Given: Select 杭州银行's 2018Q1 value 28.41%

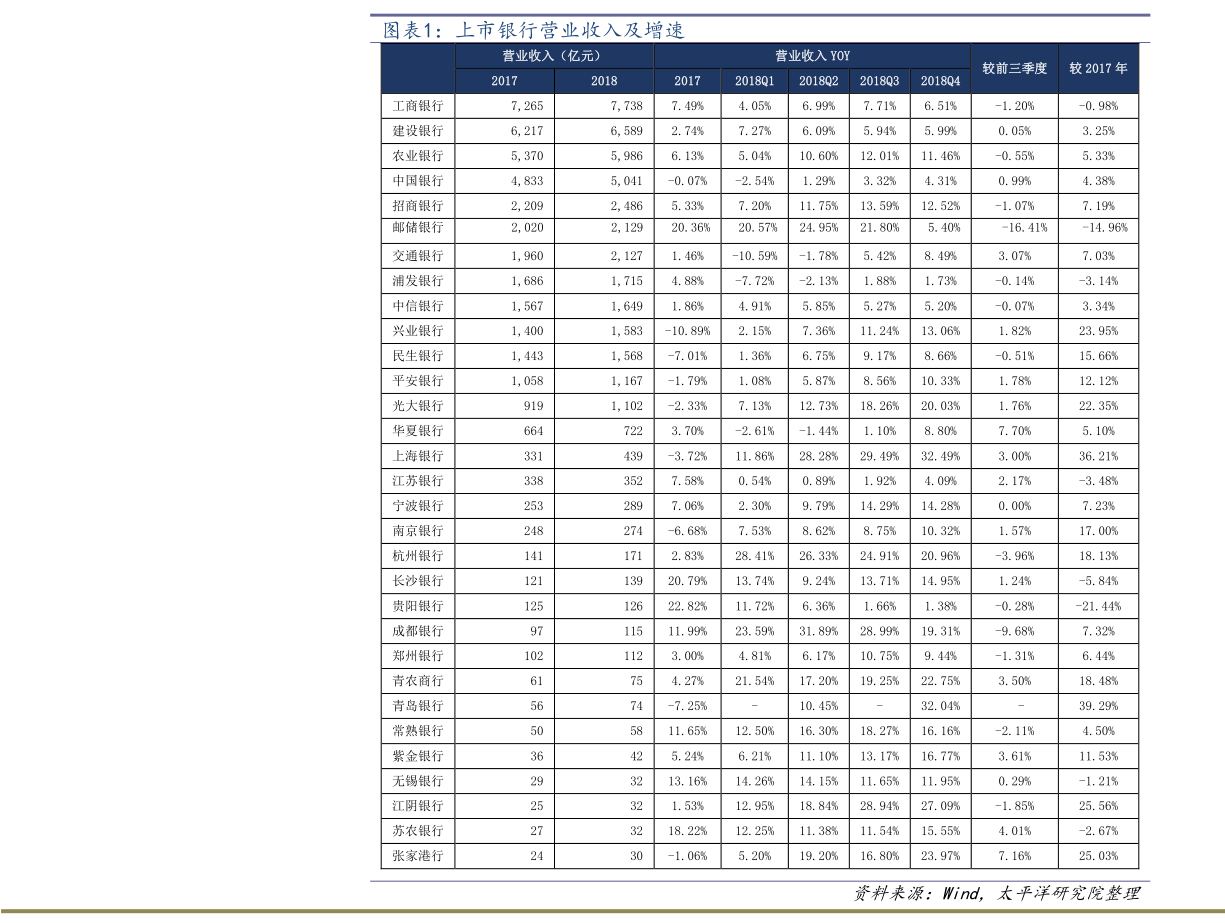Looking at the screenshot, I should (x=755, y=556).
